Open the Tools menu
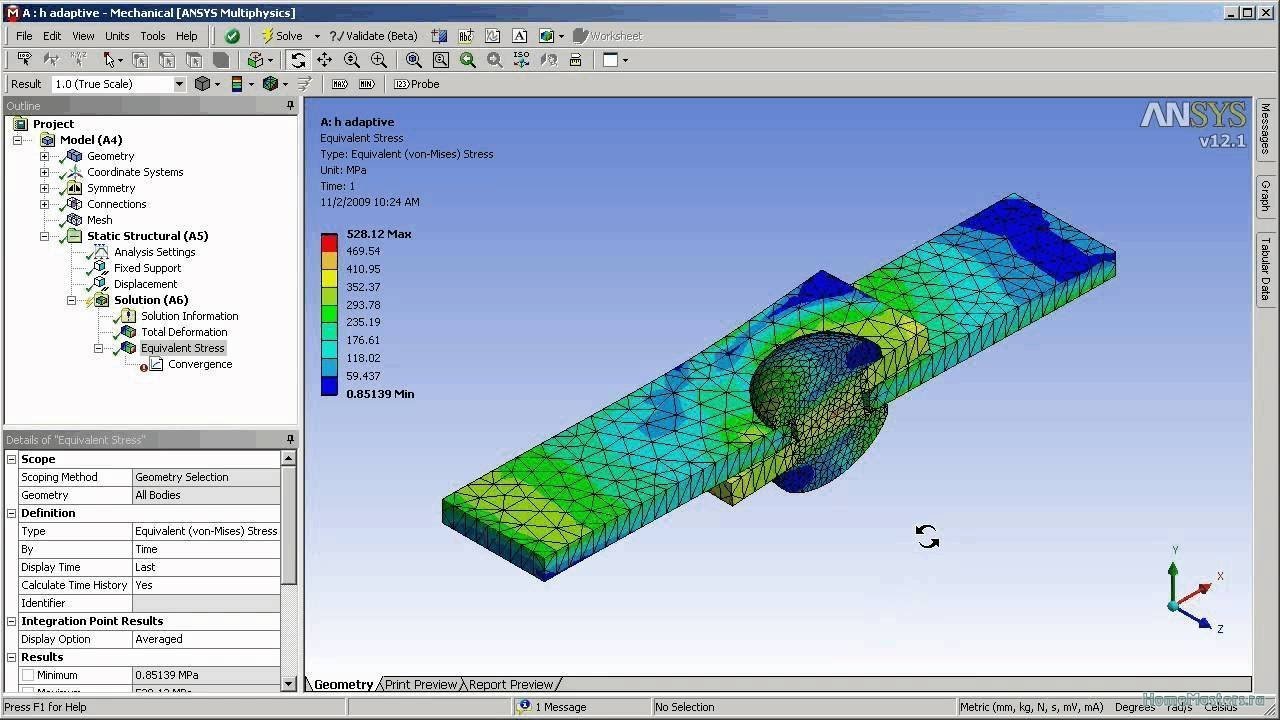1280x720 pixels. (153, 36)
